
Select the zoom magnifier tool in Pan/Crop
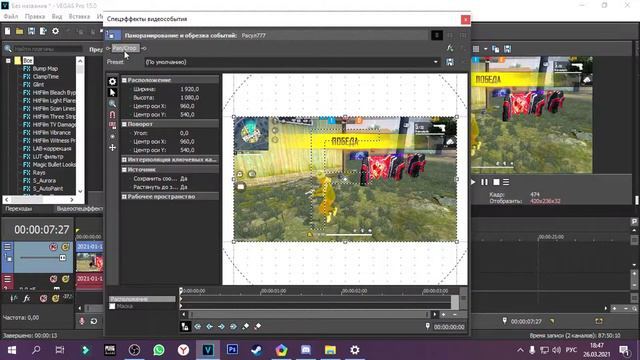point(112,104)
